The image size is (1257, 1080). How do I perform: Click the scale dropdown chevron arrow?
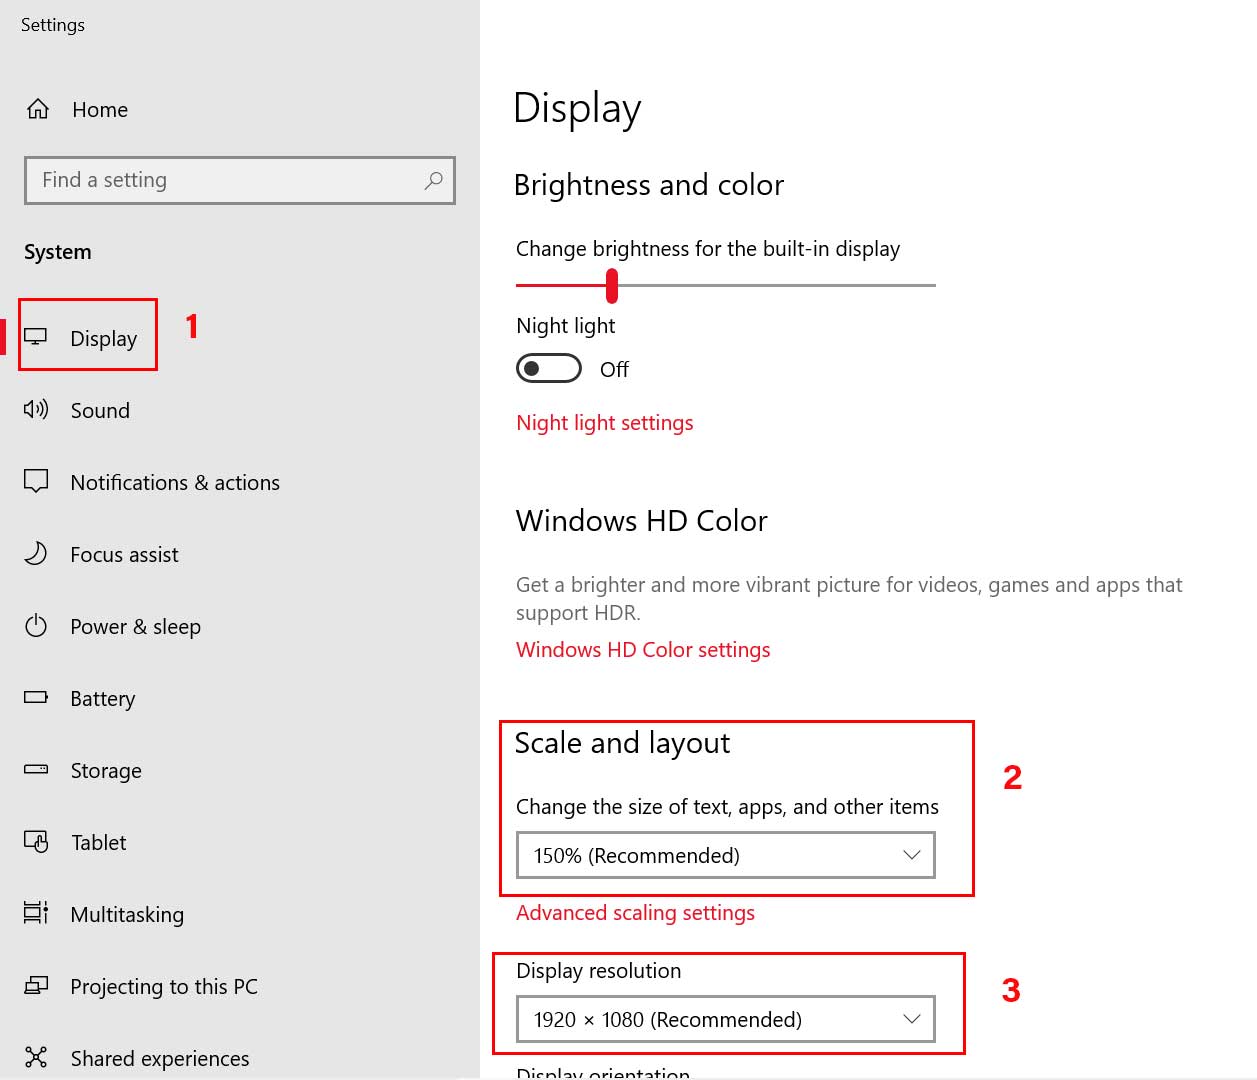pyautogui.click(x=911, y=855)
